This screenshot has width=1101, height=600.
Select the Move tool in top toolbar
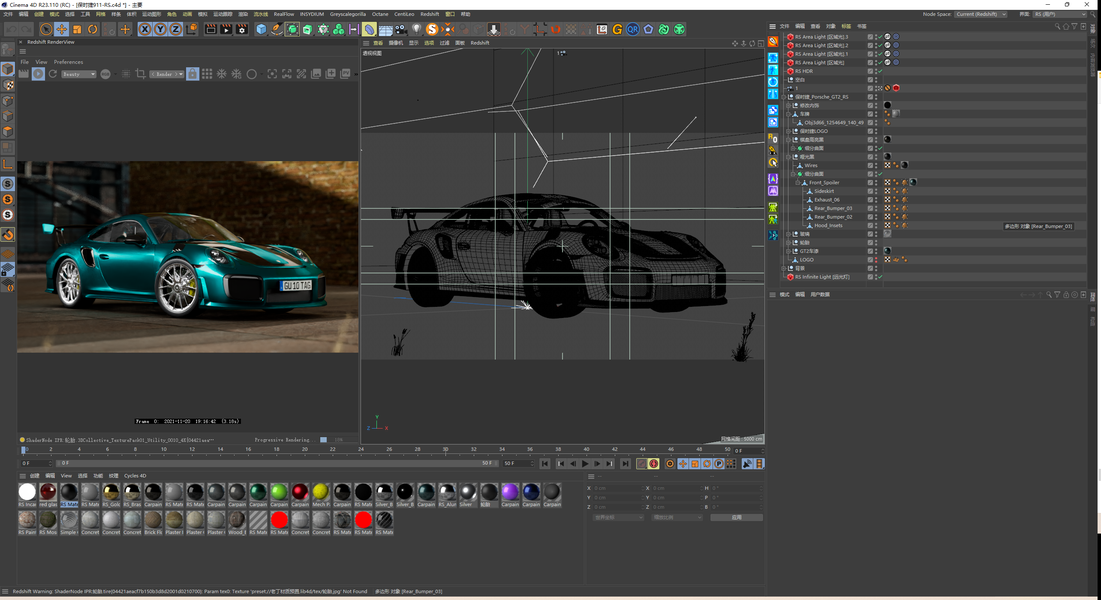pos(61,30)
